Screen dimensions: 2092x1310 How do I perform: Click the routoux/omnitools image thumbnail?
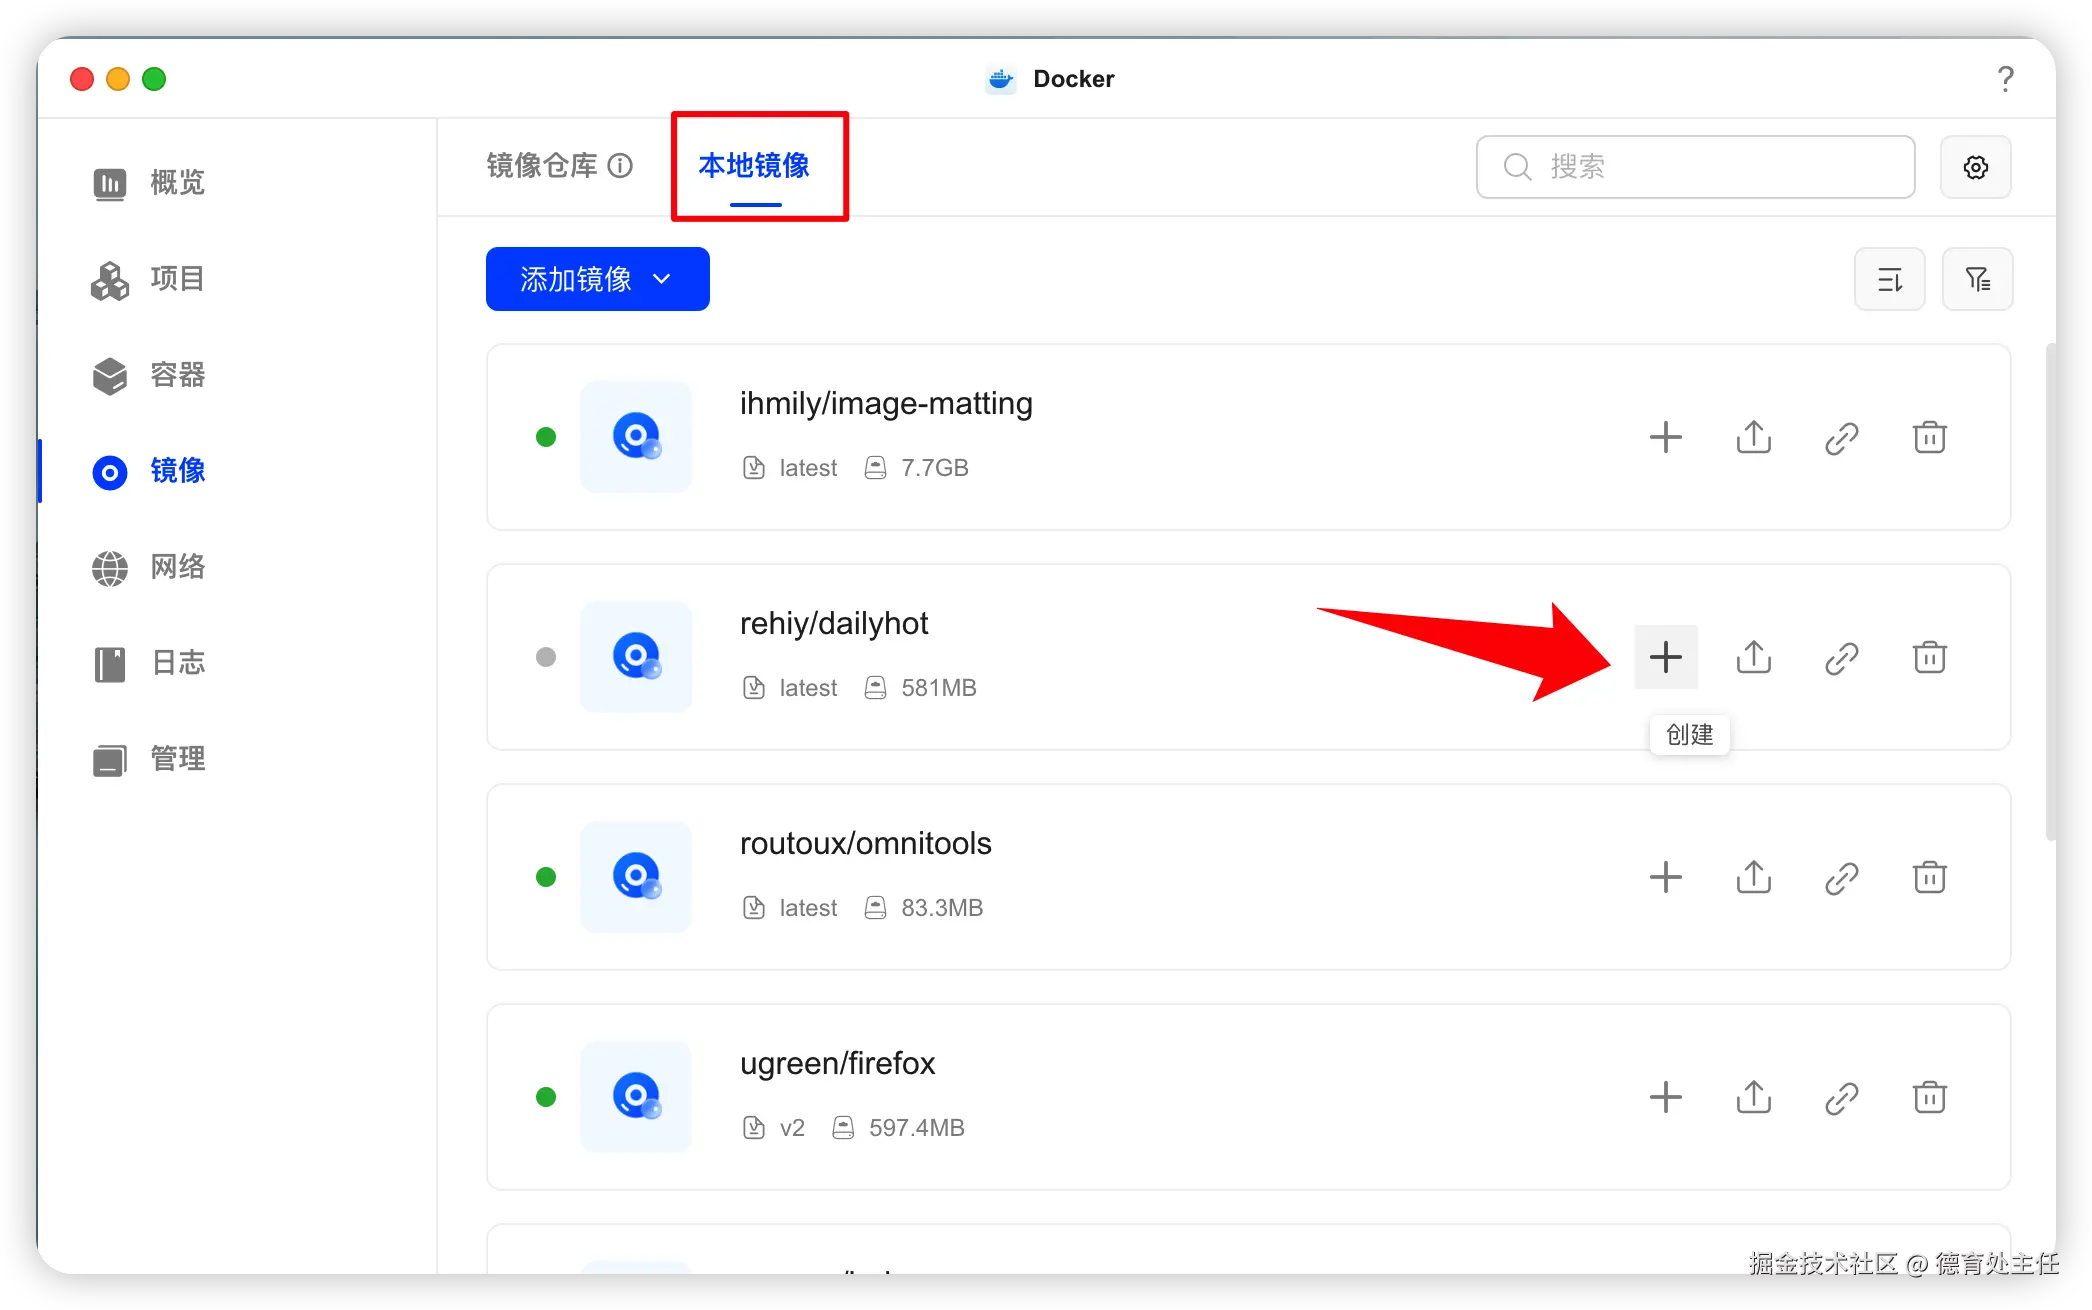(x=636, y=877)
